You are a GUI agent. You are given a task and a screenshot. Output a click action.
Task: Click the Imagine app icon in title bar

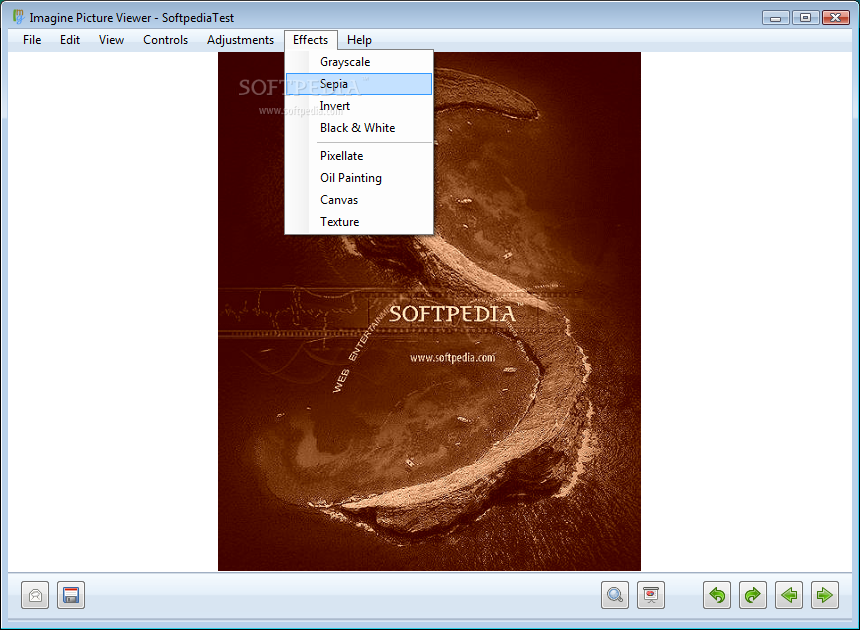19,17
